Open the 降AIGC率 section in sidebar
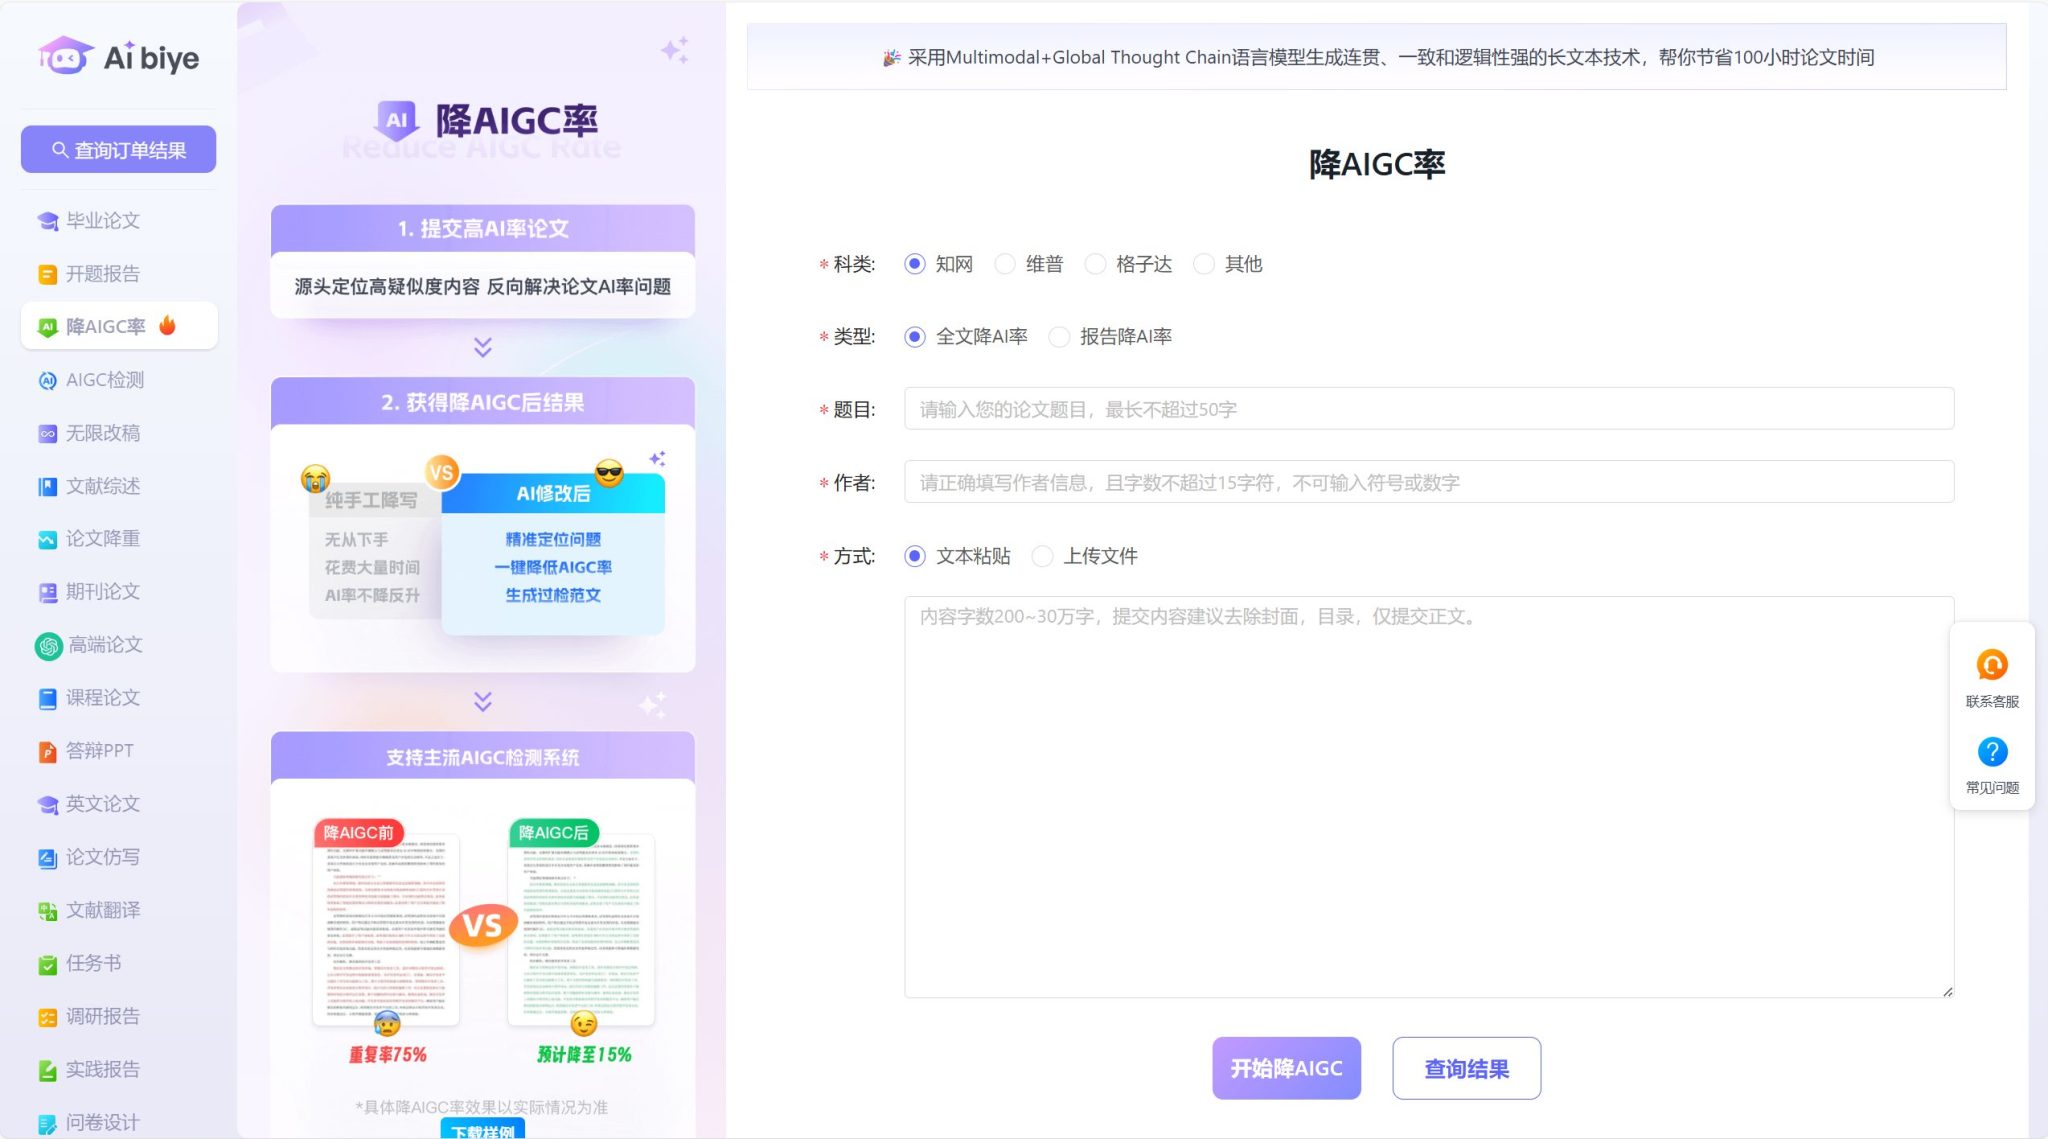 click(x=105, y=326)
